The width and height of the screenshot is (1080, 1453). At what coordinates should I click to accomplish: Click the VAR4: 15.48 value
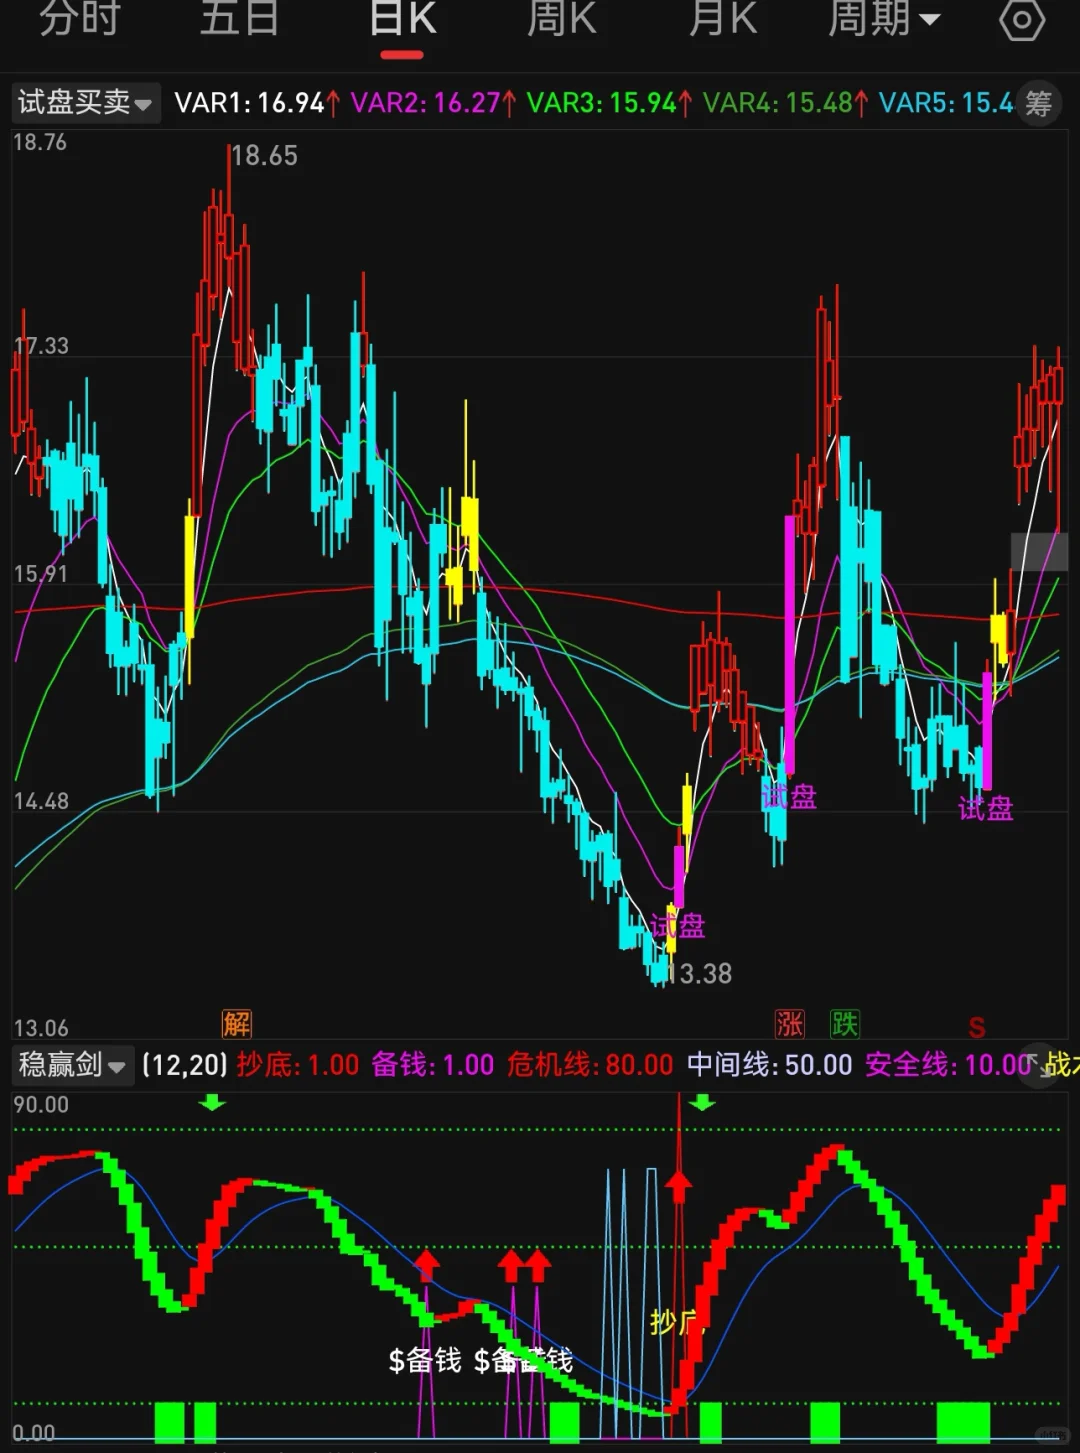click(x=785, y=103)
